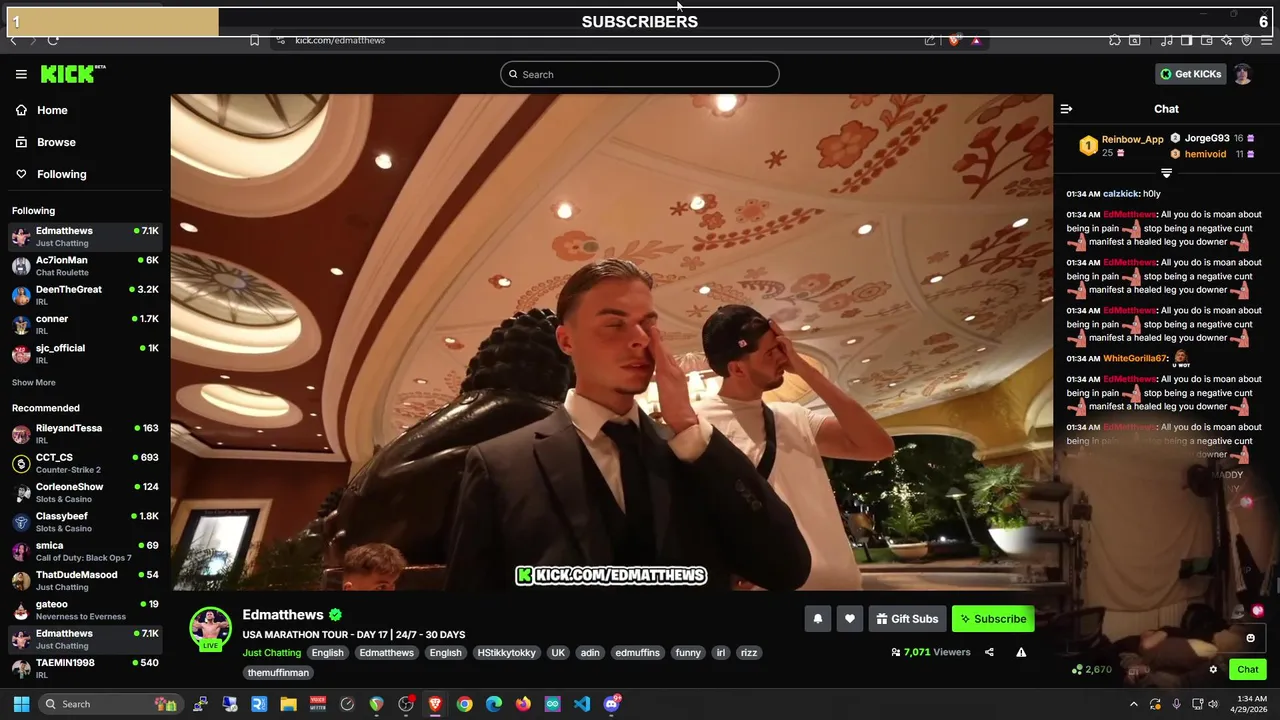
Task: Click browser address bar URL
Action: [x=340, y=40]
